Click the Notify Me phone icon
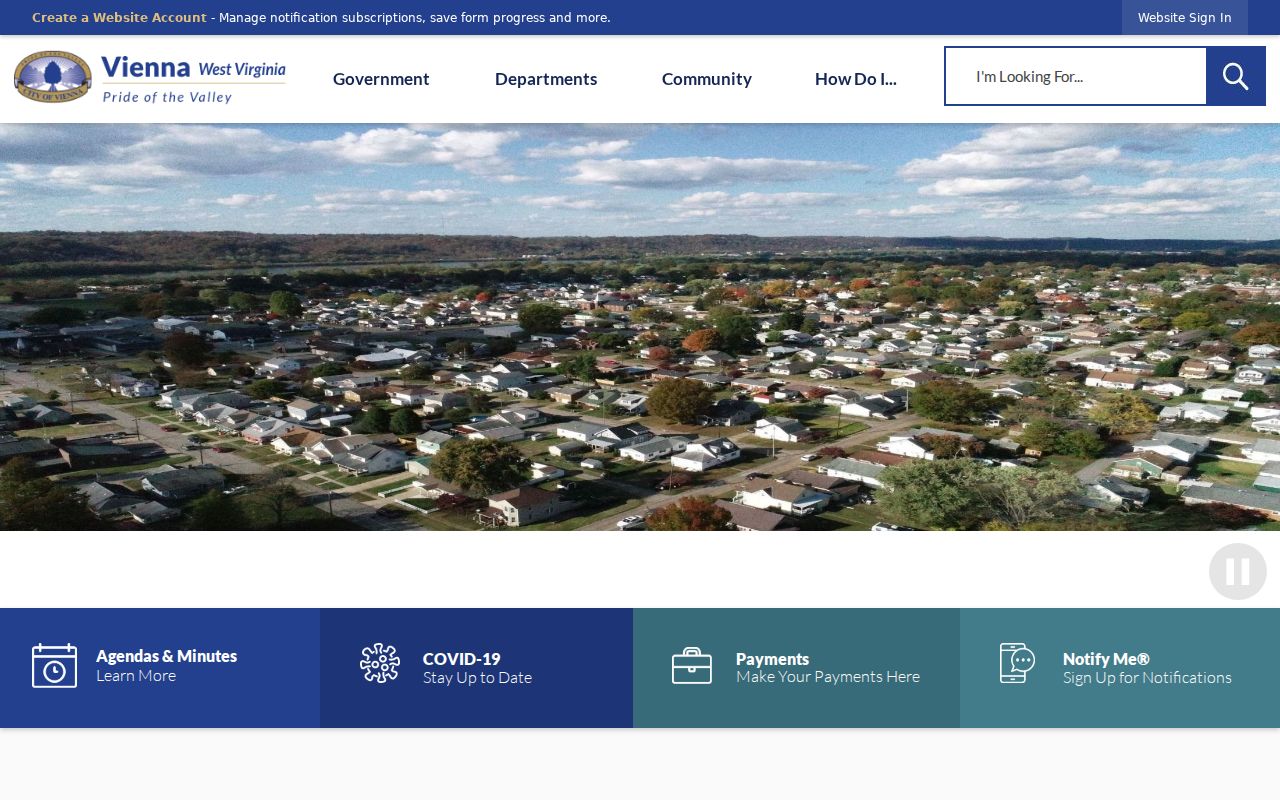 tap(1017, 663)
